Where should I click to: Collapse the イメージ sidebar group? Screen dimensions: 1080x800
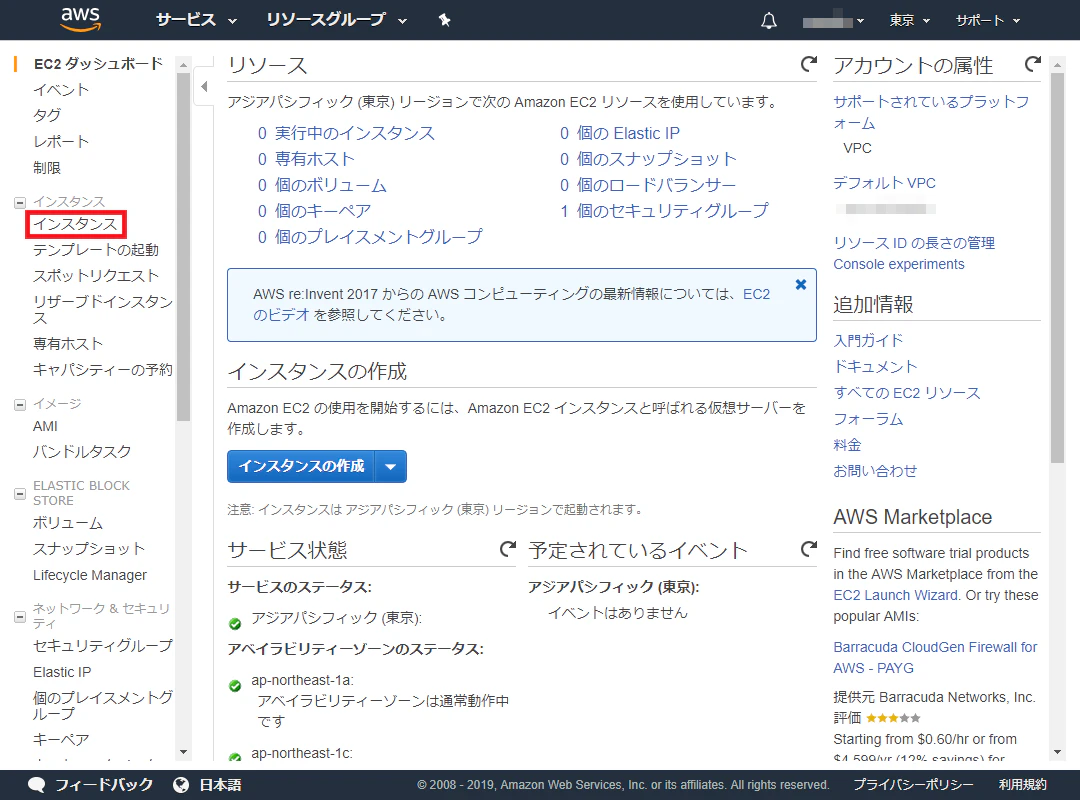point(20,404)
